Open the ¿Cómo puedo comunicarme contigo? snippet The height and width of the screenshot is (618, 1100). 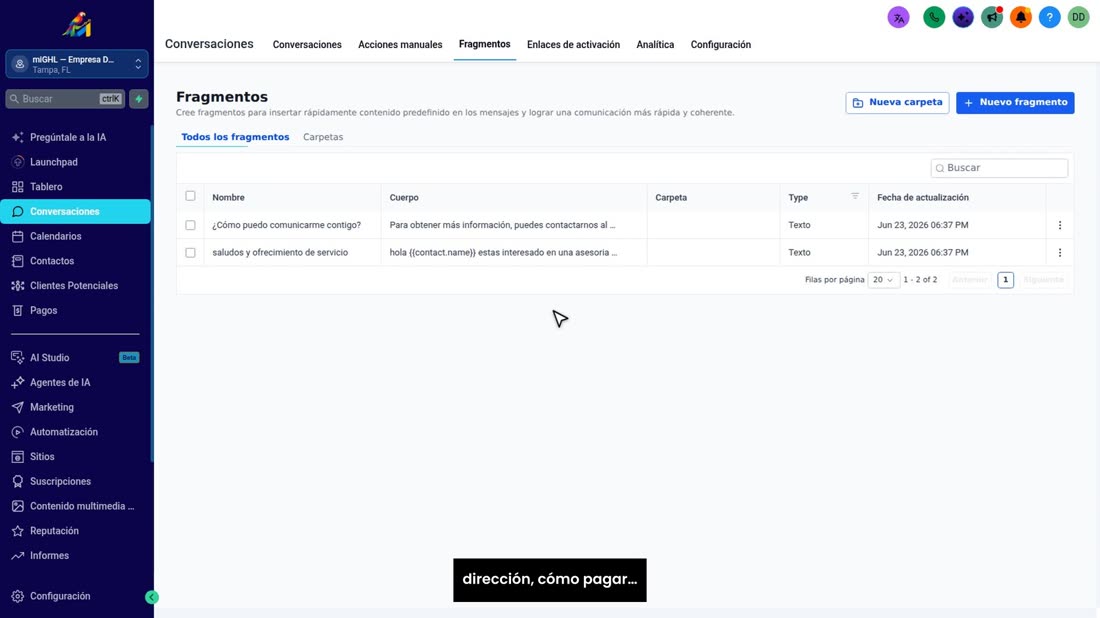(286, 225)
